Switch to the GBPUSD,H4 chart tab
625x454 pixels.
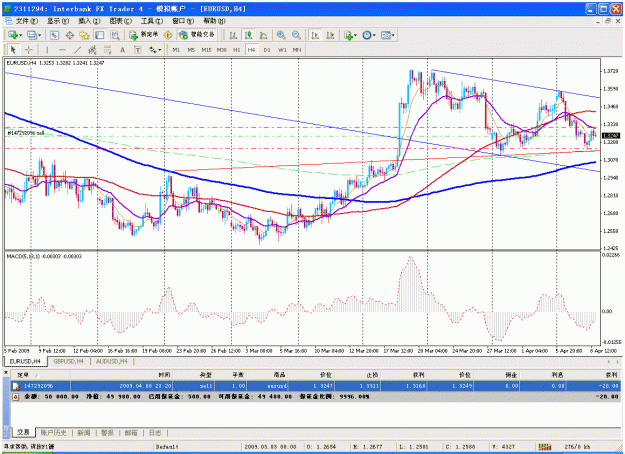pyautogui.click(x=68, y=361)
